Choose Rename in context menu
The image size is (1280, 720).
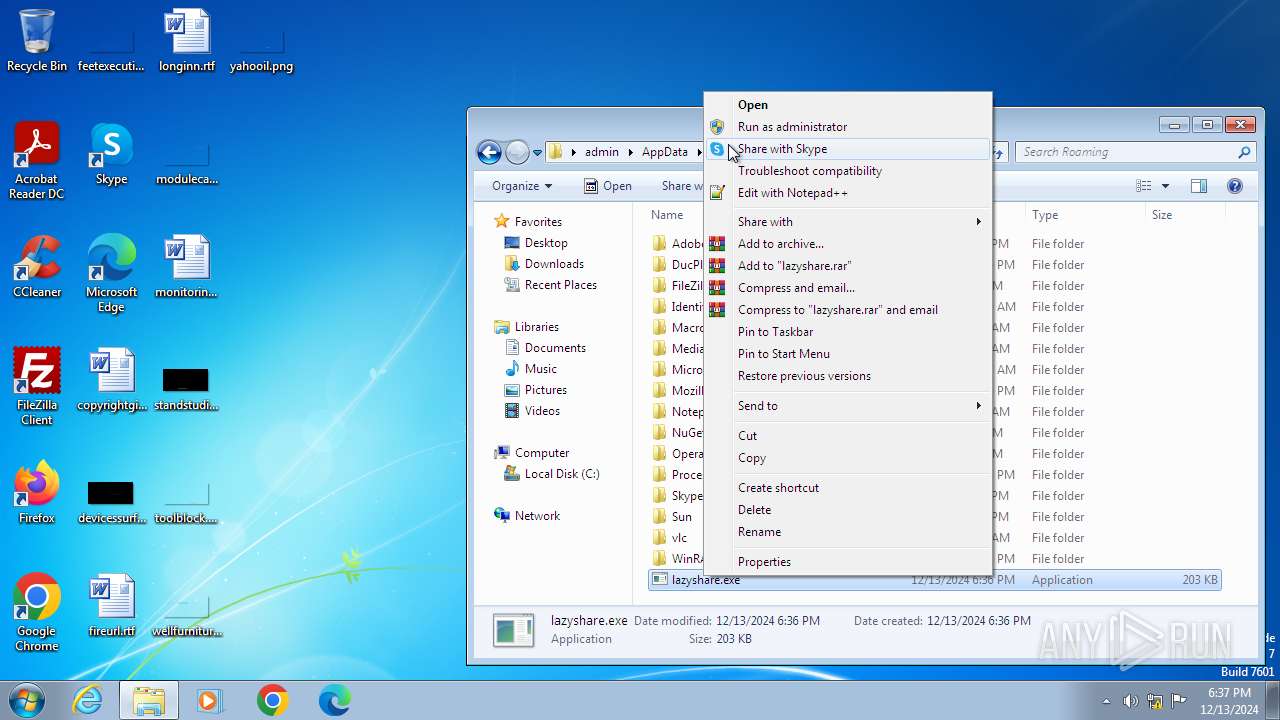(848, 532)
